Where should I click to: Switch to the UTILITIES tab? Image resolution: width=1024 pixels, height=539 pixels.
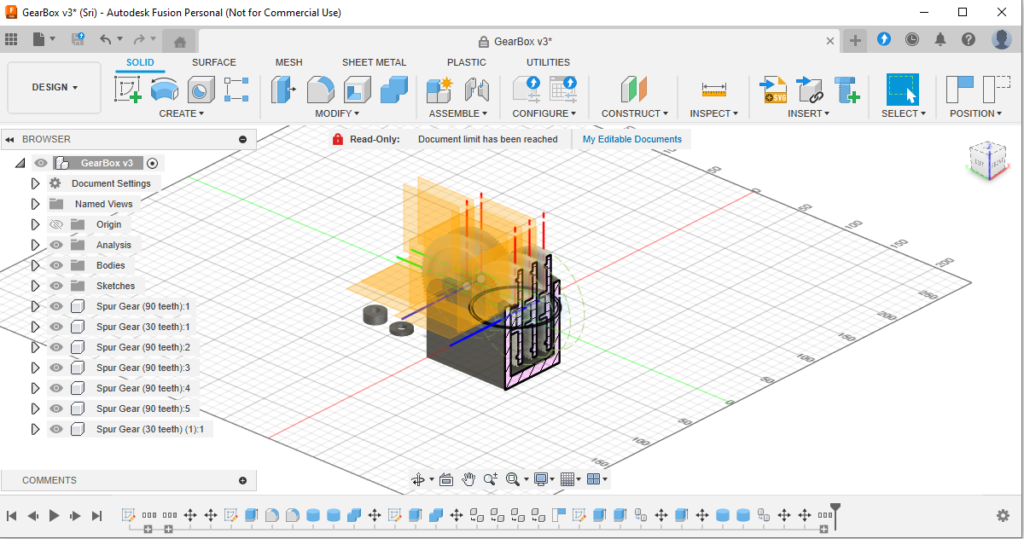tap(548, 63)
